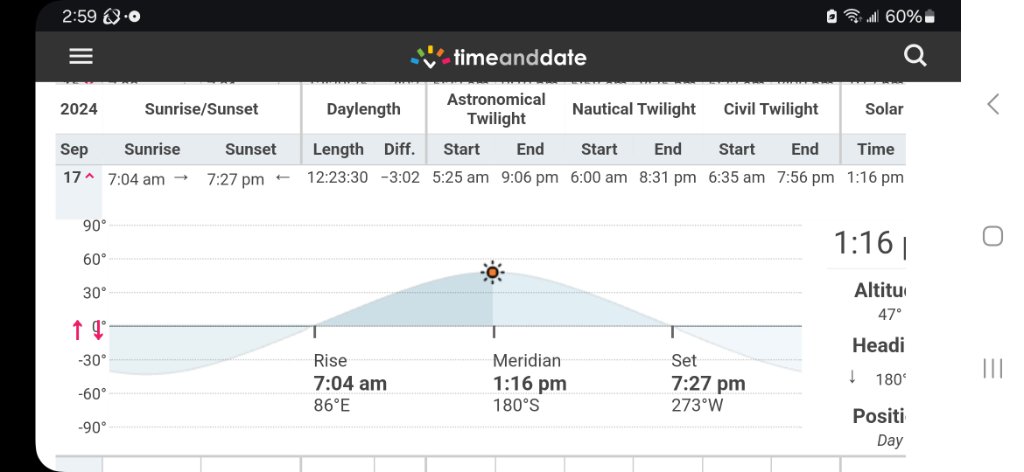Click the 12:23:30 day length value
1024x472 pixels.
(337, 178)
